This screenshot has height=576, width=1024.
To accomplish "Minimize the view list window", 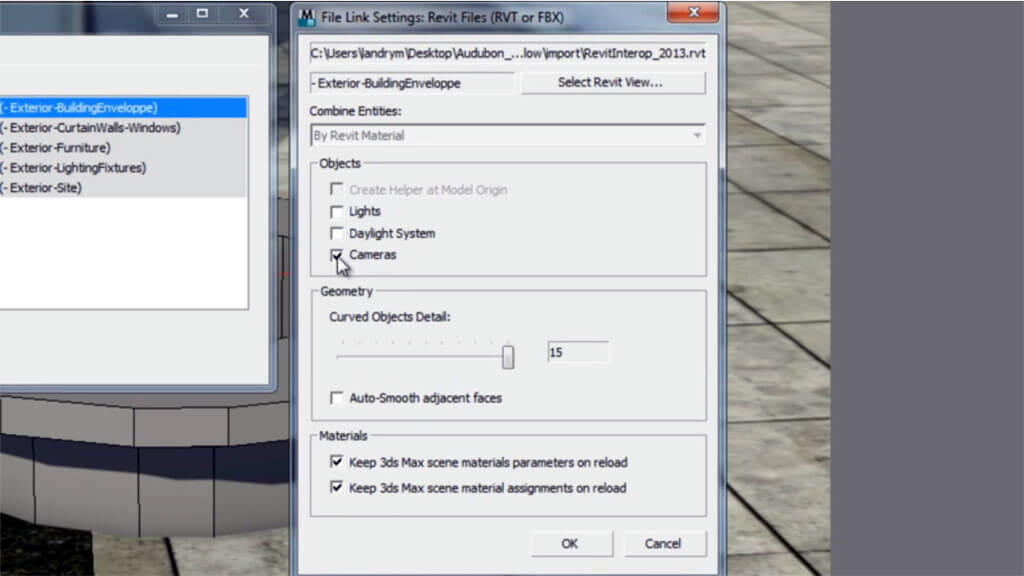I will coord(172,14).
